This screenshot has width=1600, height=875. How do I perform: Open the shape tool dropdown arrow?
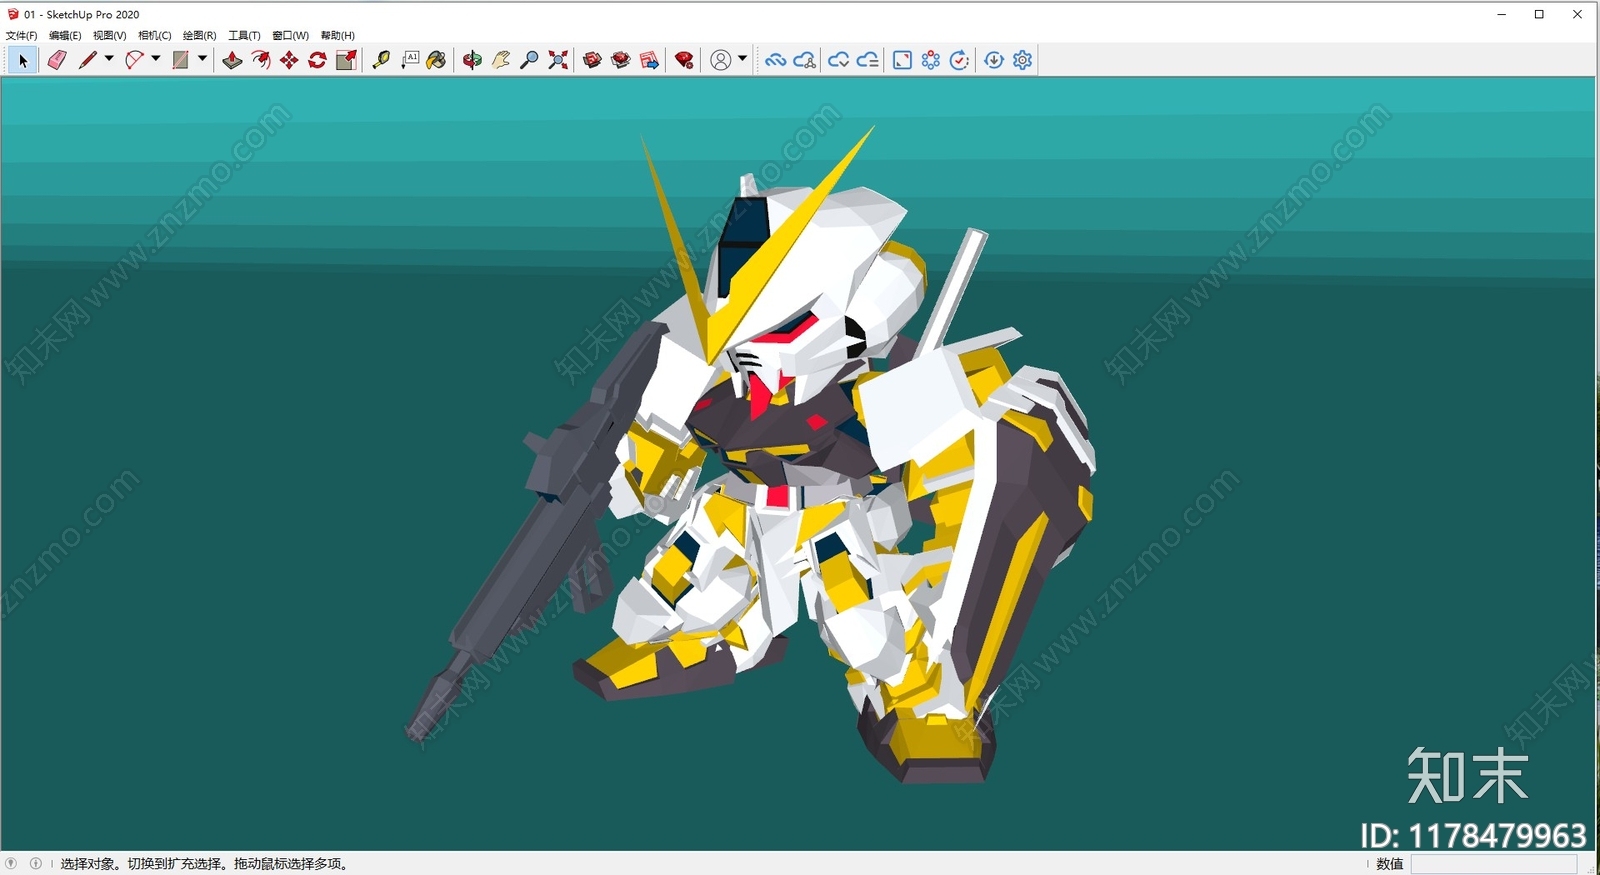pos(202,59)
